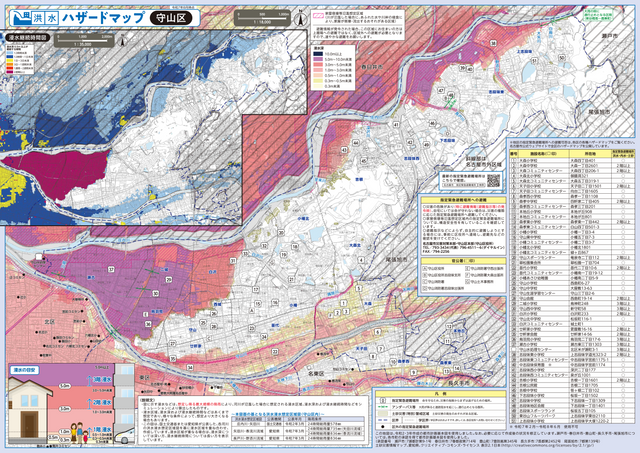Click the 浸水の目安 label
Screen dimensions: 640x453
(x=24, y=370)
